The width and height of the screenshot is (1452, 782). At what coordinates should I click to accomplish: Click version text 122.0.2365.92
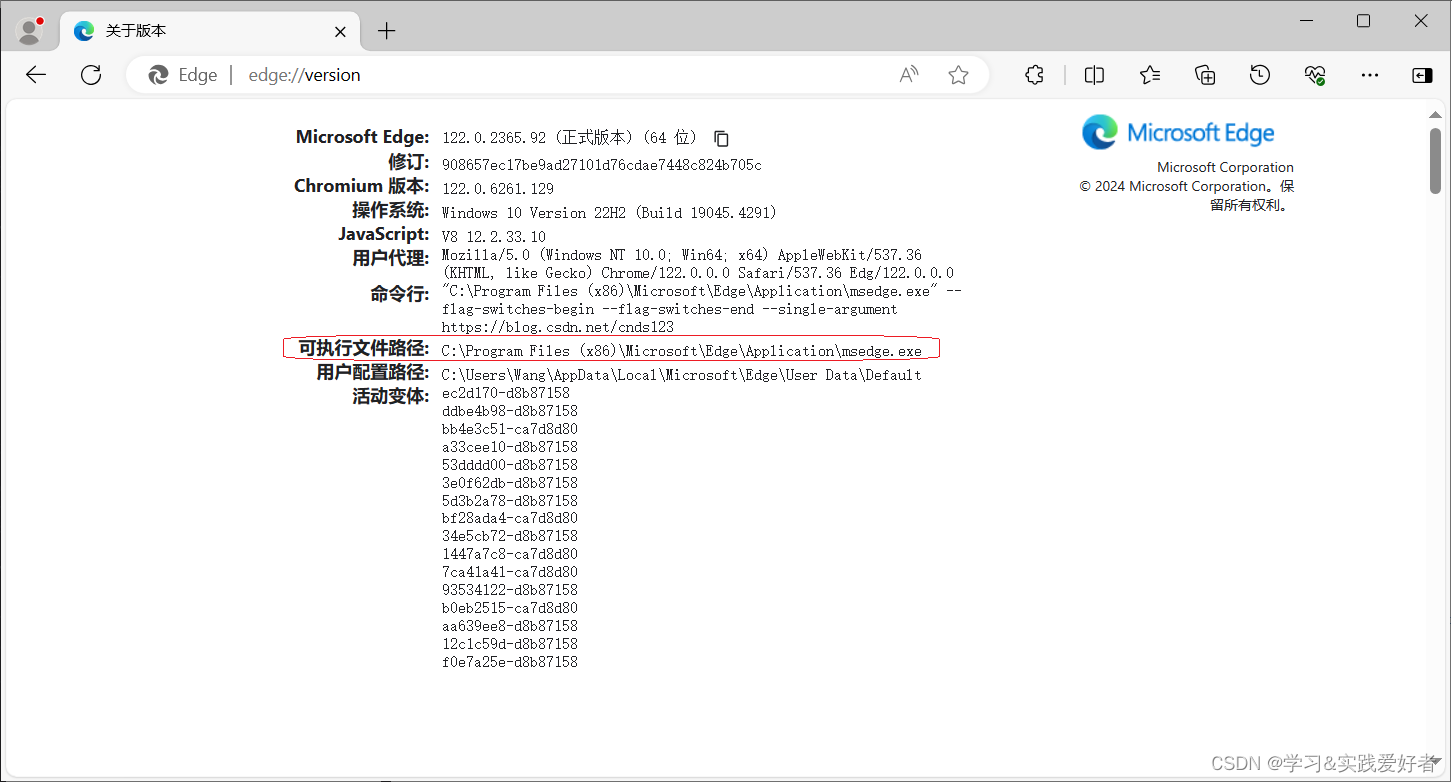tap(494, 138)
